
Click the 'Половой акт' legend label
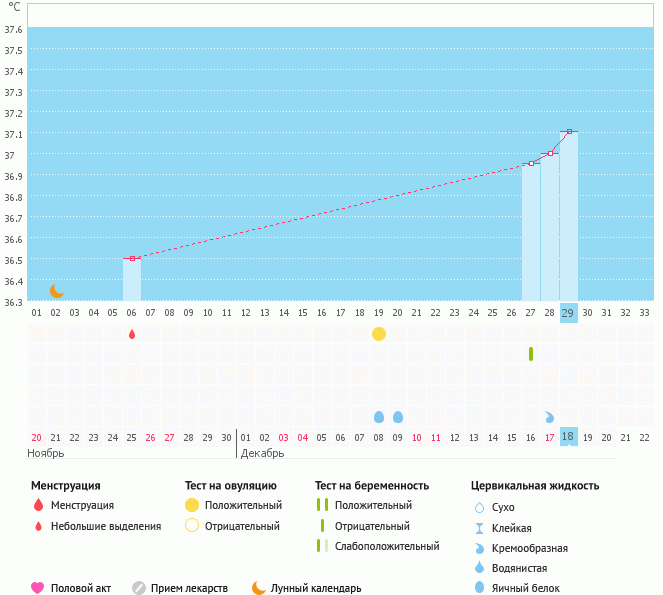tap(83, 588)
